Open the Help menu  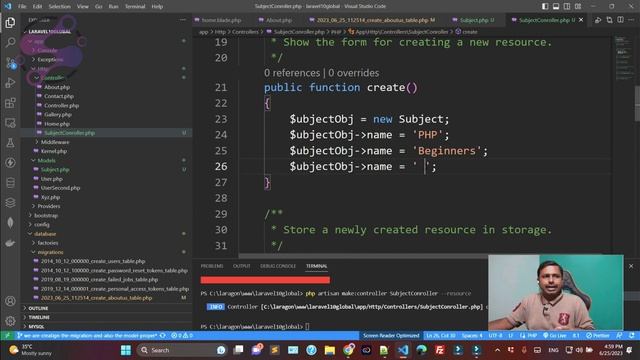coord(157,7)
